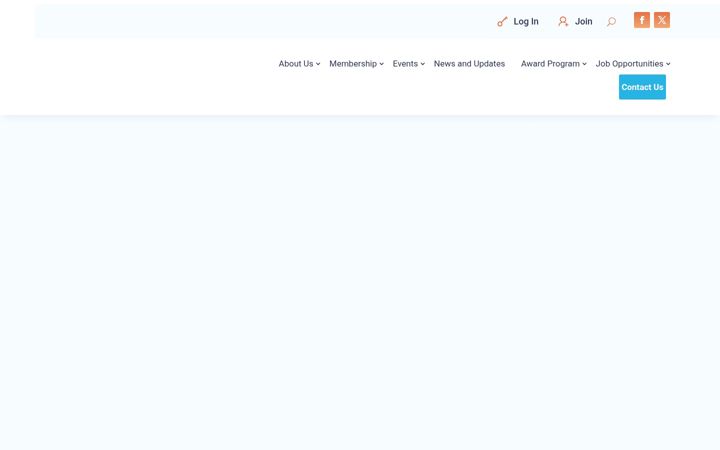The height and width of the screenshot is (450, 720).
Task: Open the X (Twitter) social icon
Action: (662, 20)
